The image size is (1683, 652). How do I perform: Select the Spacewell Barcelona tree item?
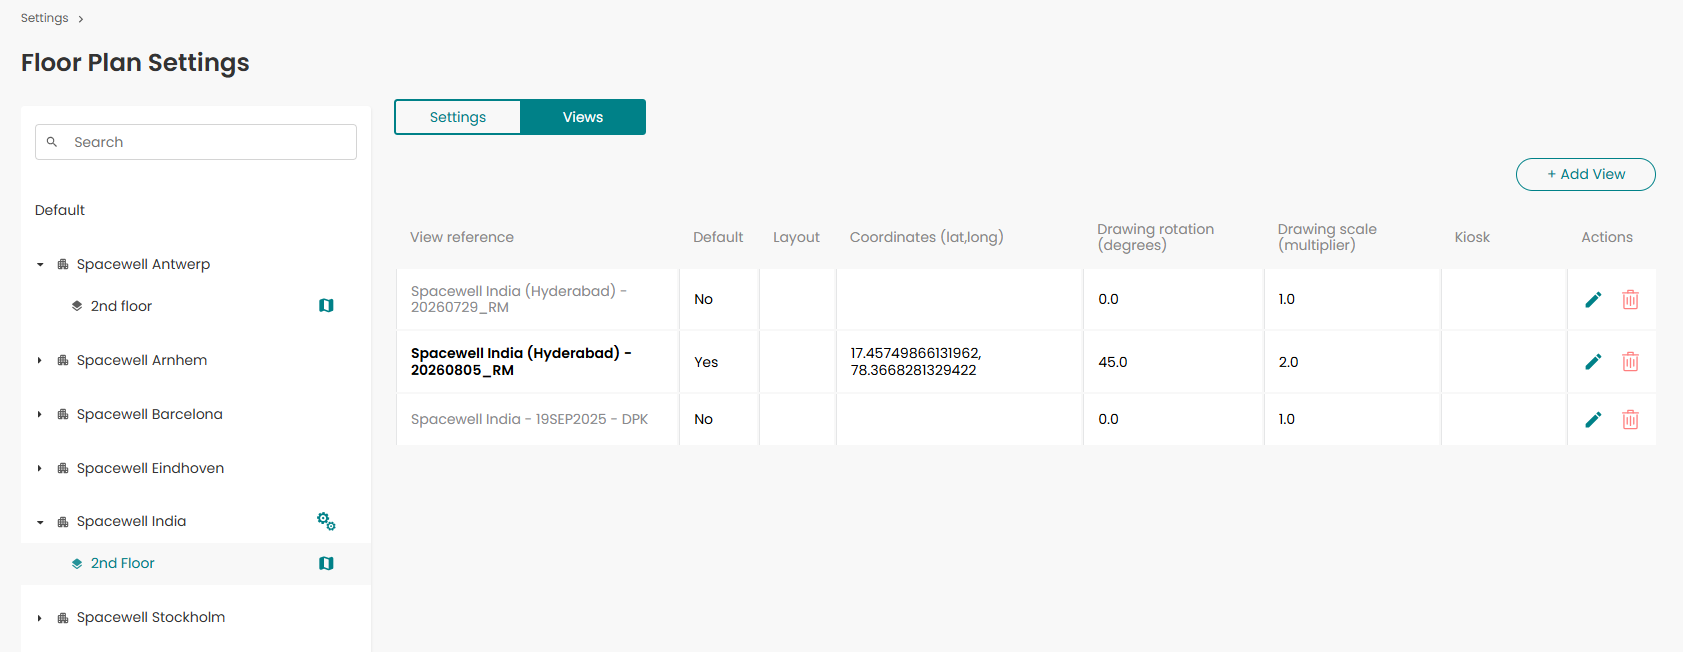click(x=150, y=415)
